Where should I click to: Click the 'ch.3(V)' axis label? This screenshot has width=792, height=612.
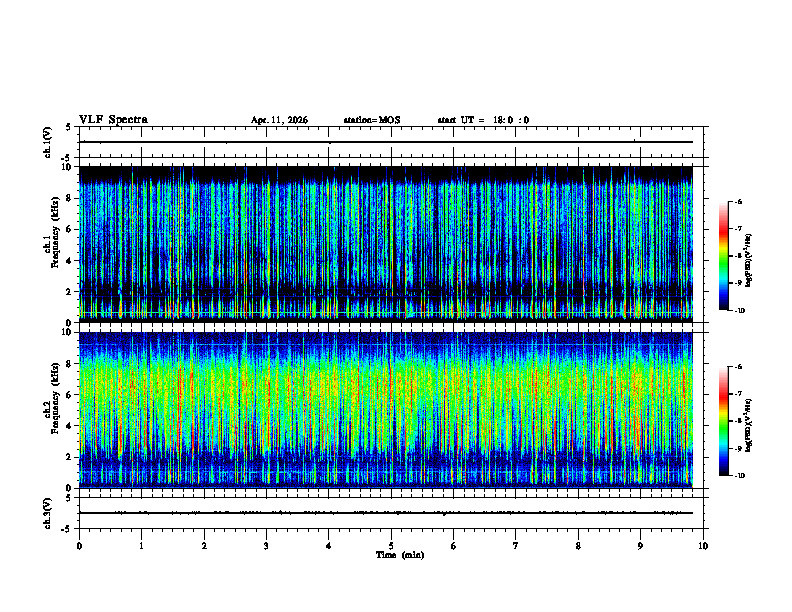tap(48, 514)
